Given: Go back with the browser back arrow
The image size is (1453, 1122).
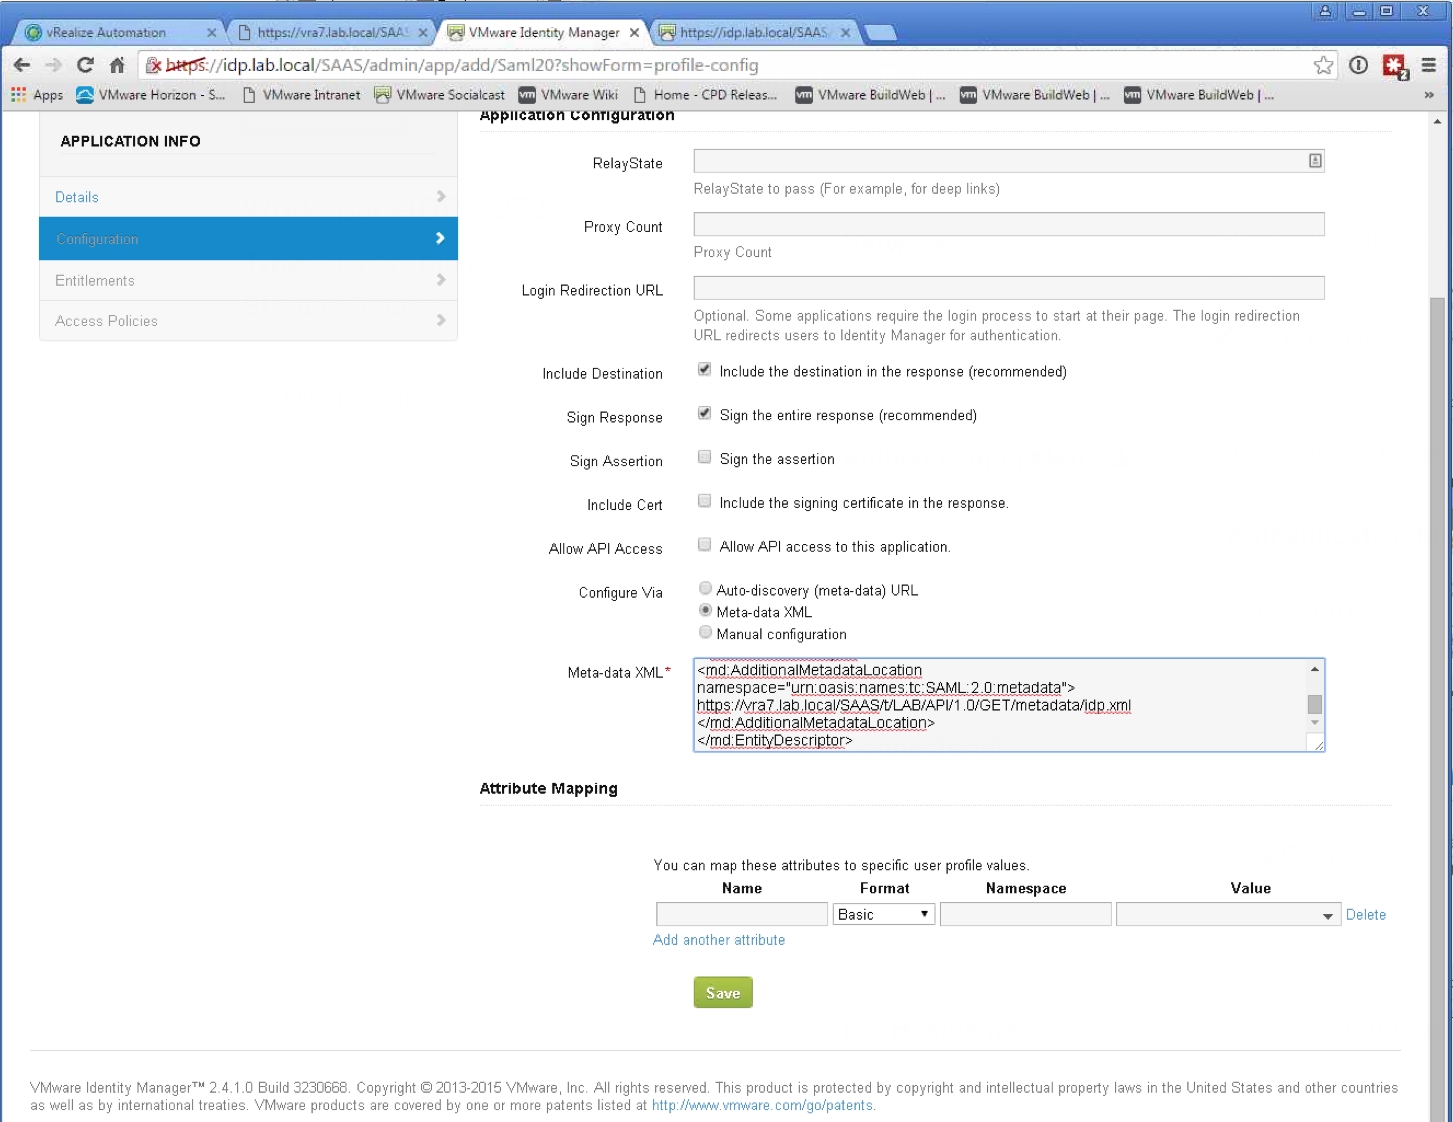Looking at the screenshot, I should tap(21, 65).
